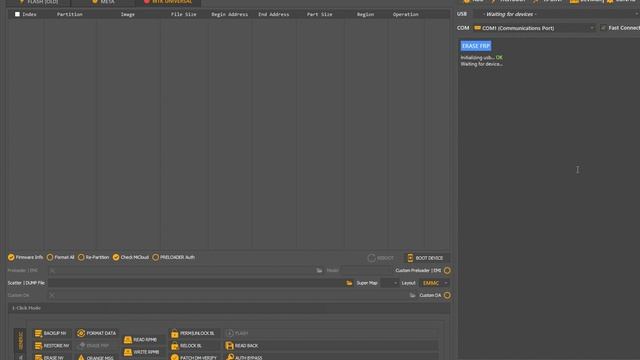Switch to the META tab
The height and width of the screenshot is (360, 640).
103,2
